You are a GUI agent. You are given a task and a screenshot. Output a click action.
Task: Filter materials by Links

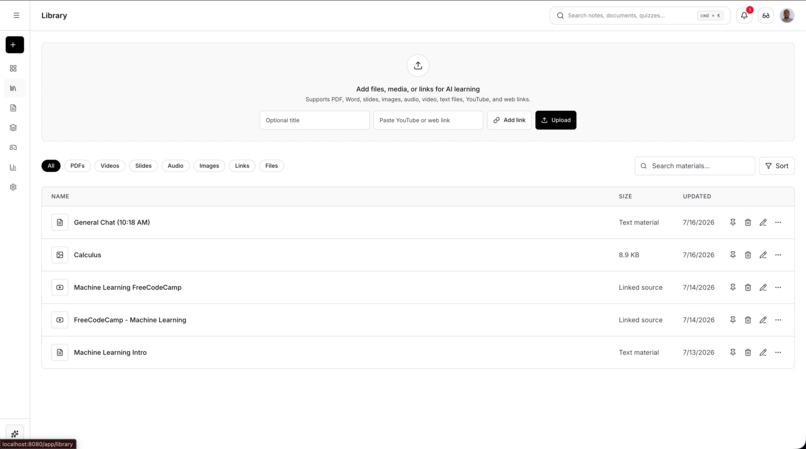click(x=242, y=166)
